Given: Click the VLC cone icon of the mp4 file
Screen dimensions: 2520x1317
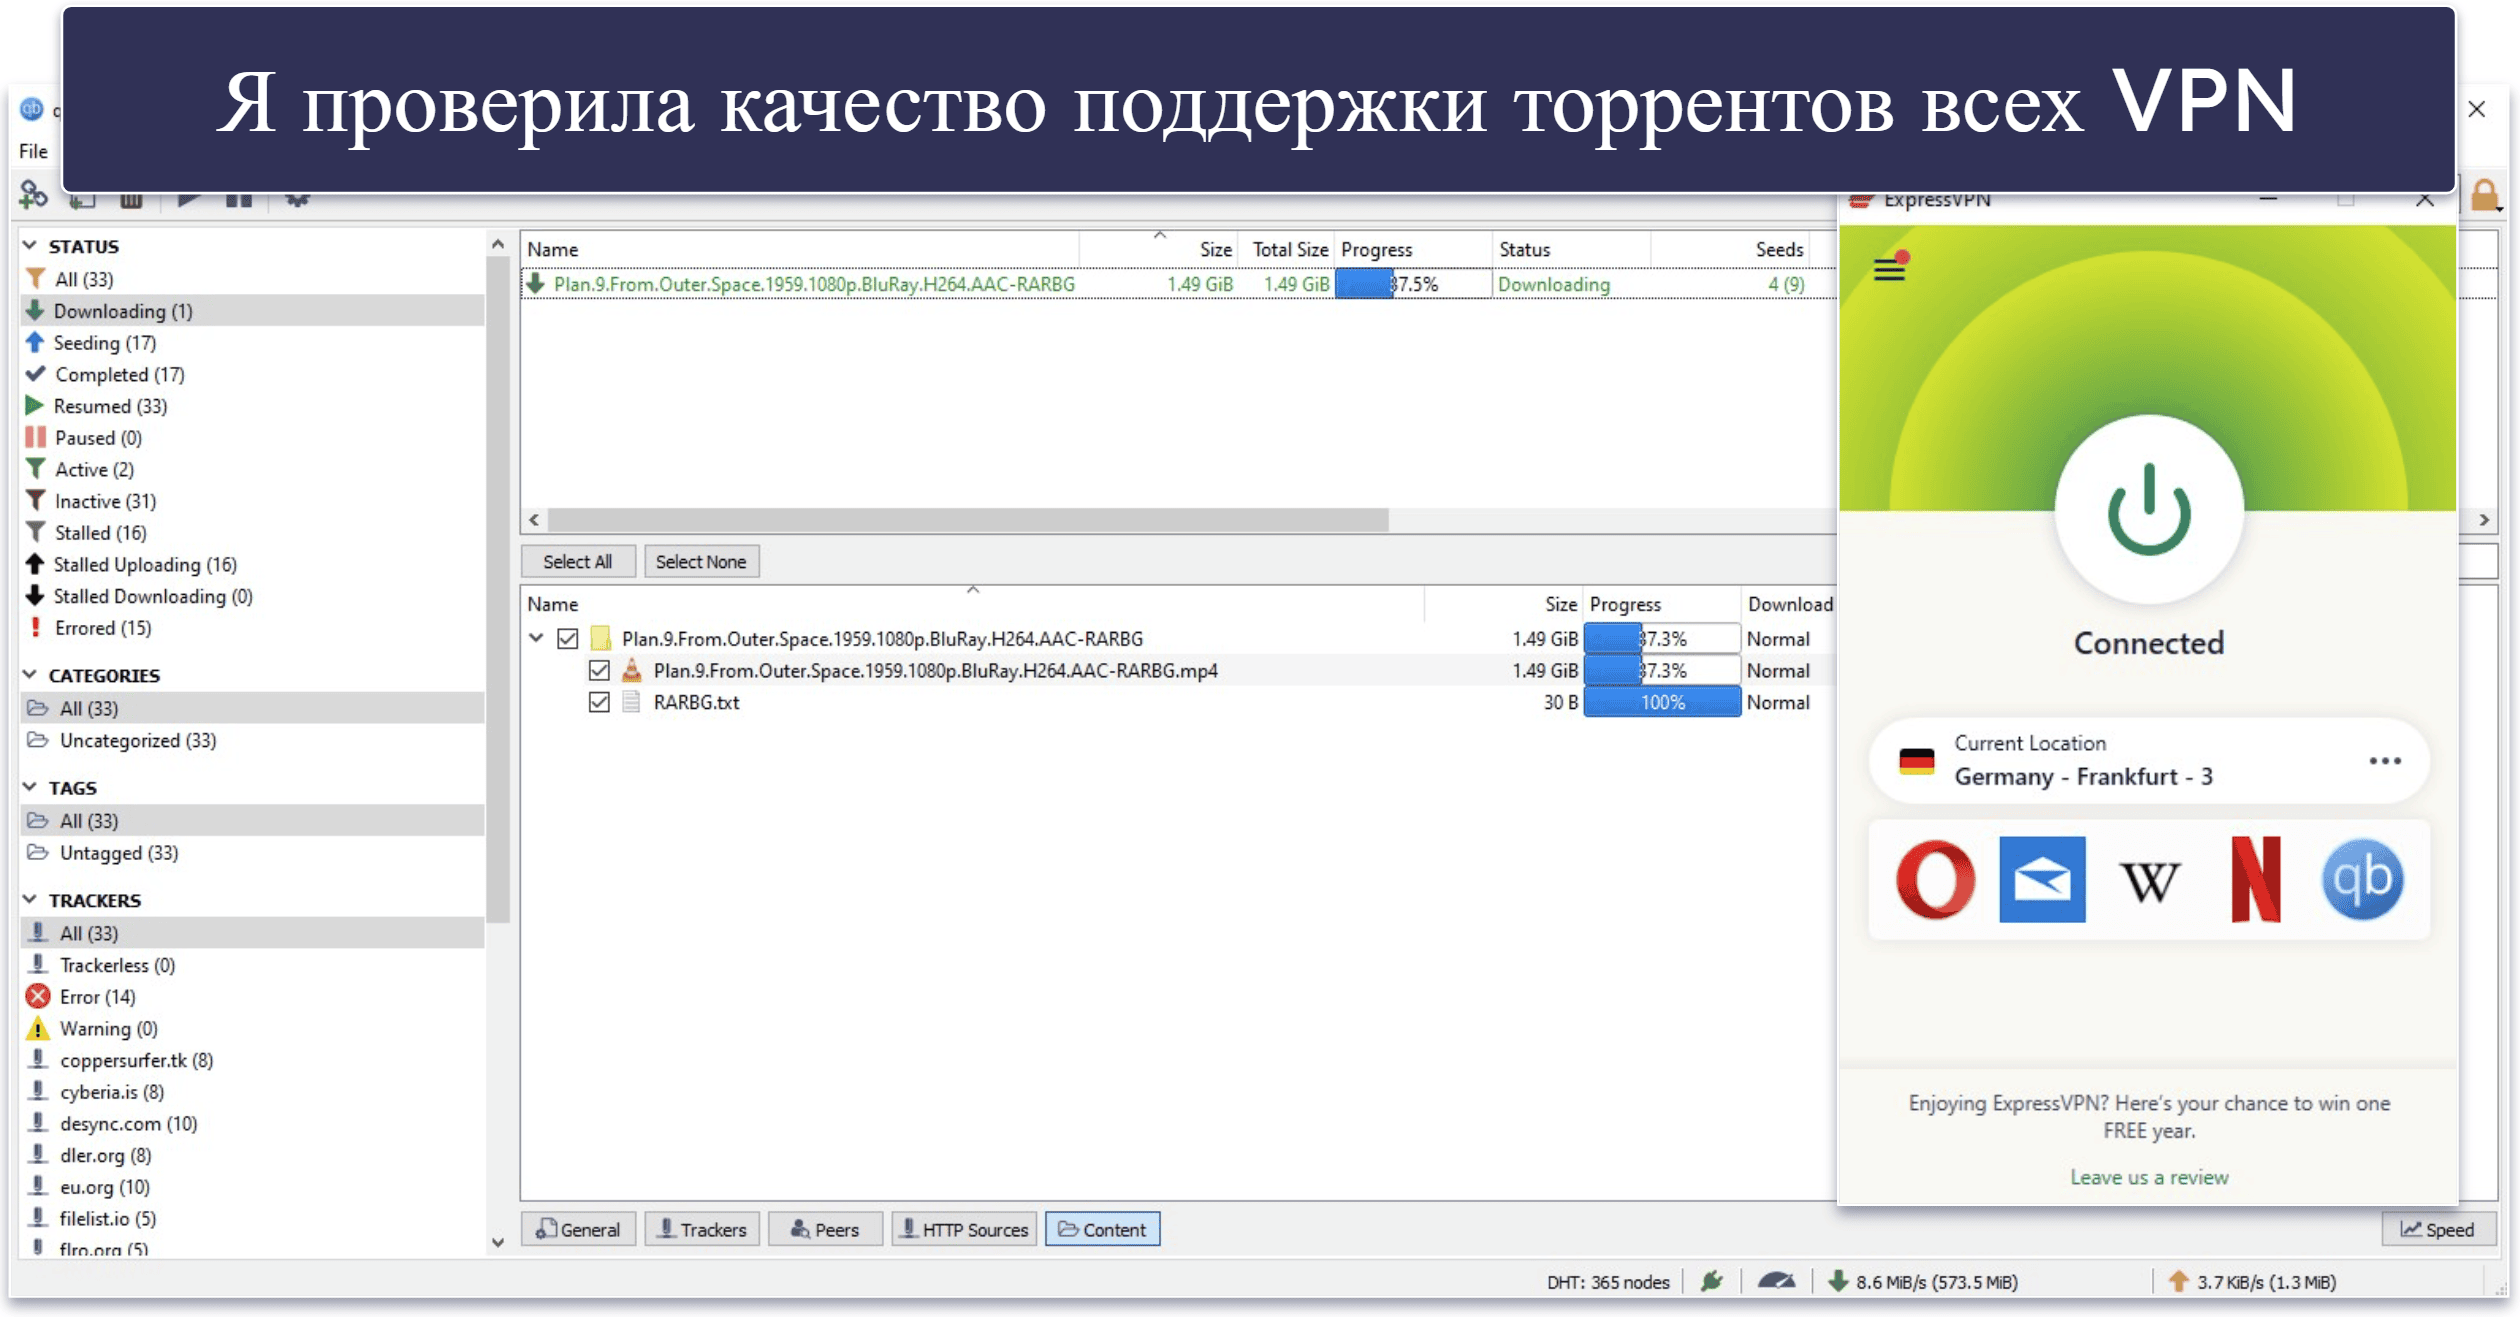Looking at the screenshot, I should tap(631, 670).
